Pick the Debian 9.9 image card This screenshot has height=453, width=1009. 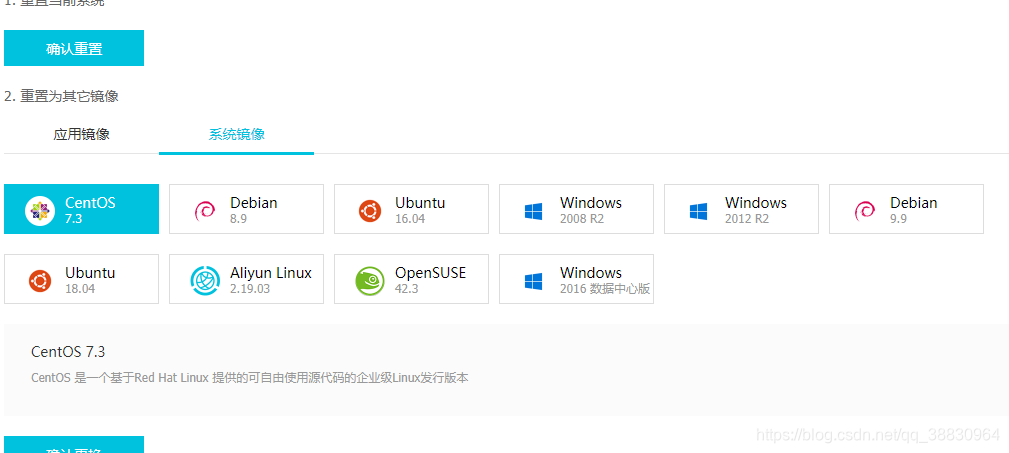point(907,209)
